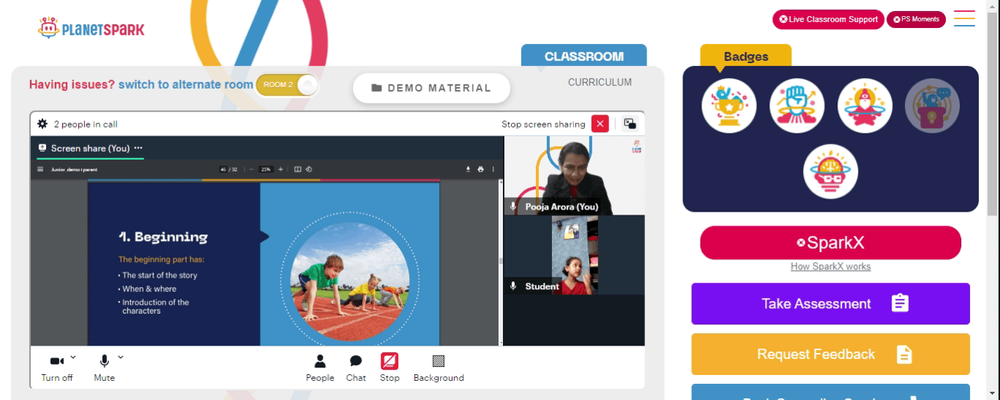Open Live Classroom Support
1000x400 pixels.
point(828,19)
